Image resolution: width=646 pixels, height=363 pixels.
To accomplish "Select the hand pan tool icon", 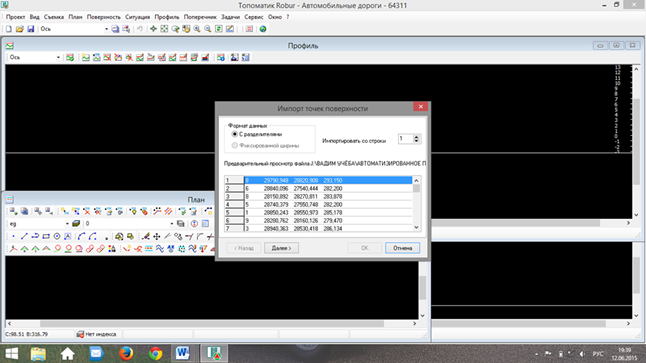I will [186, 29].
